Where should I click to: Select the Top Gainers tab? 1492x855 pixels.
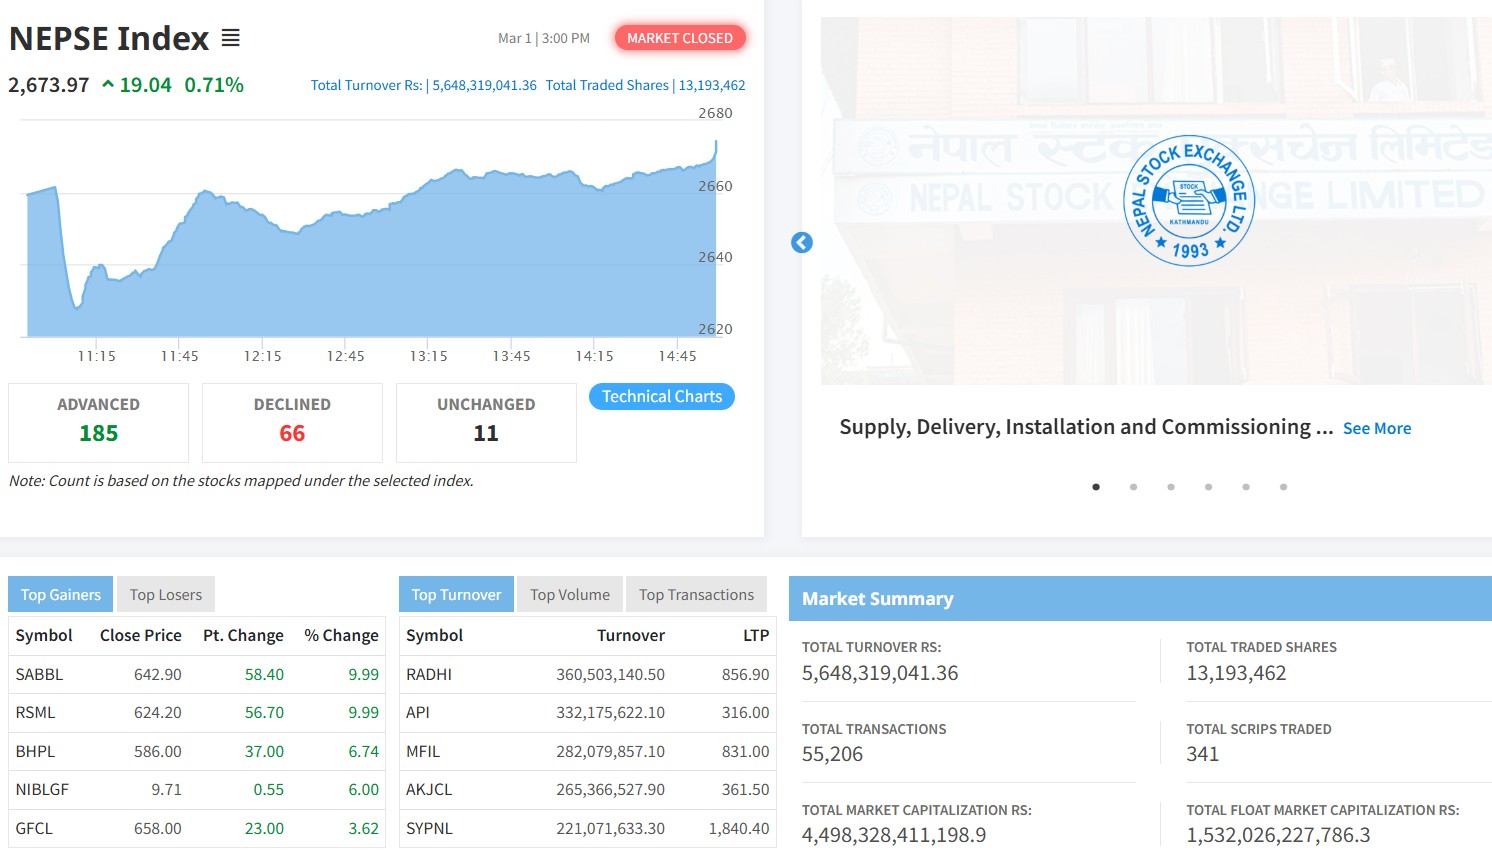61,595
